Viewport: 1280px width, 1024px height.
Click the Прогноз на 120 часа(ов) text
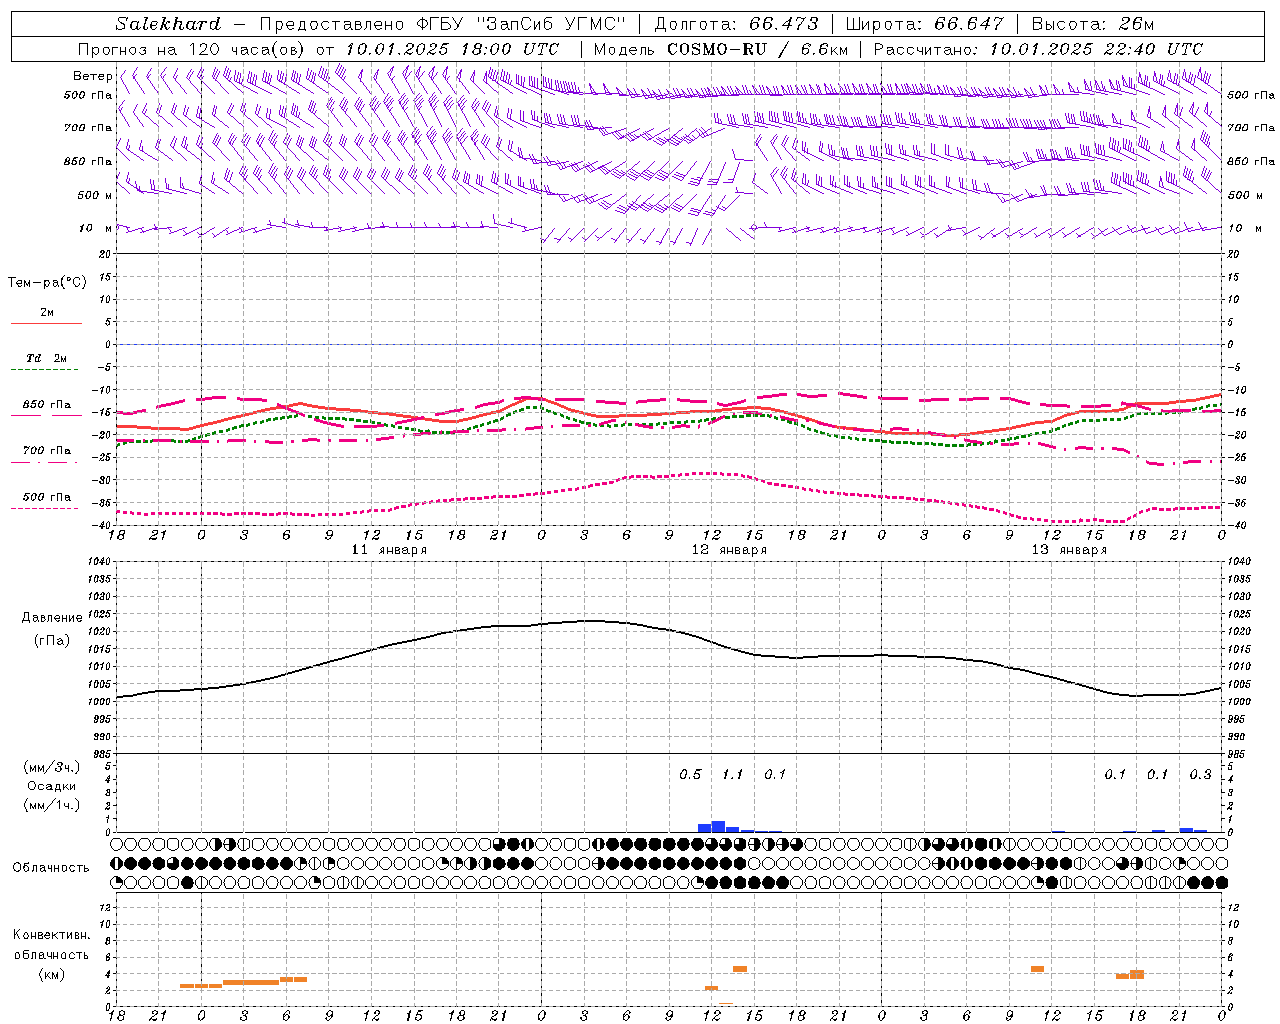pos(193,49)
